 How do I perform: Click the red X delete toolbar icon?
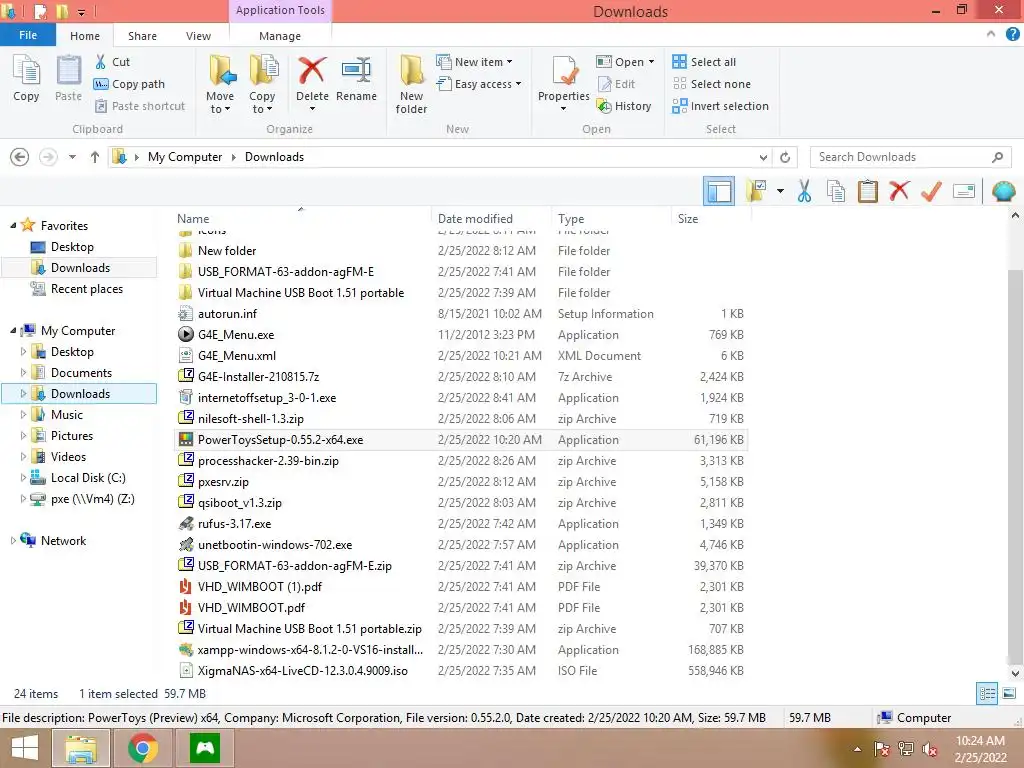click(x=899, y=191)
